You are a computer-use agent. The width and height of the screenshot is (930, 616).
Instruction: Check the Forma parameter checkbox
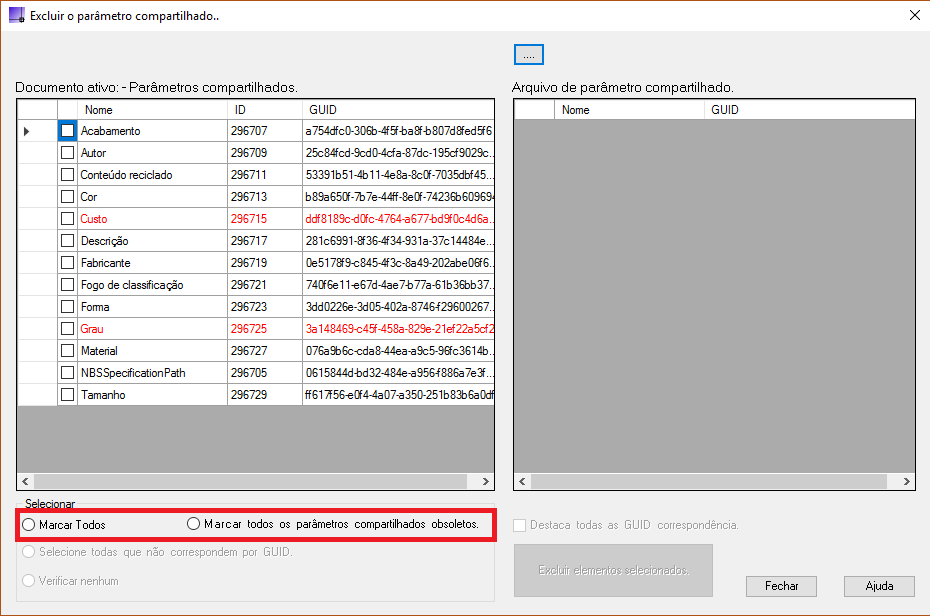[x=68, y=307]
